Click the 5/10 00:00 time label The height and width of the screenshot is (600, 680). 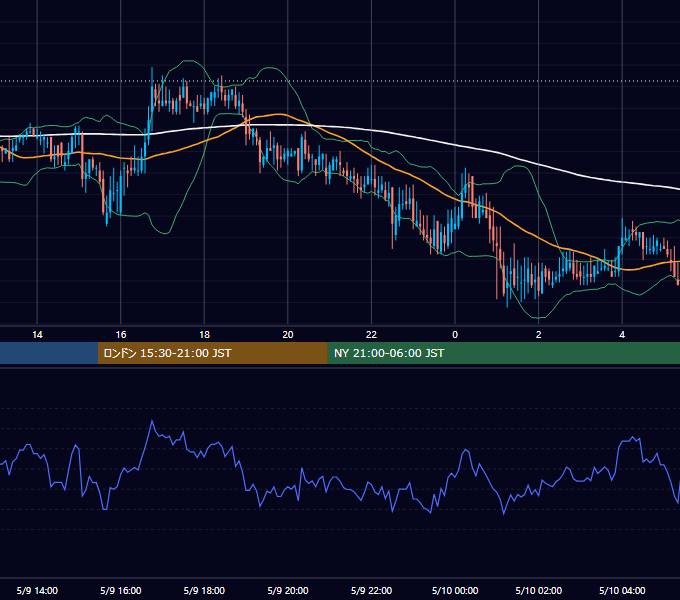pos(455,590)
